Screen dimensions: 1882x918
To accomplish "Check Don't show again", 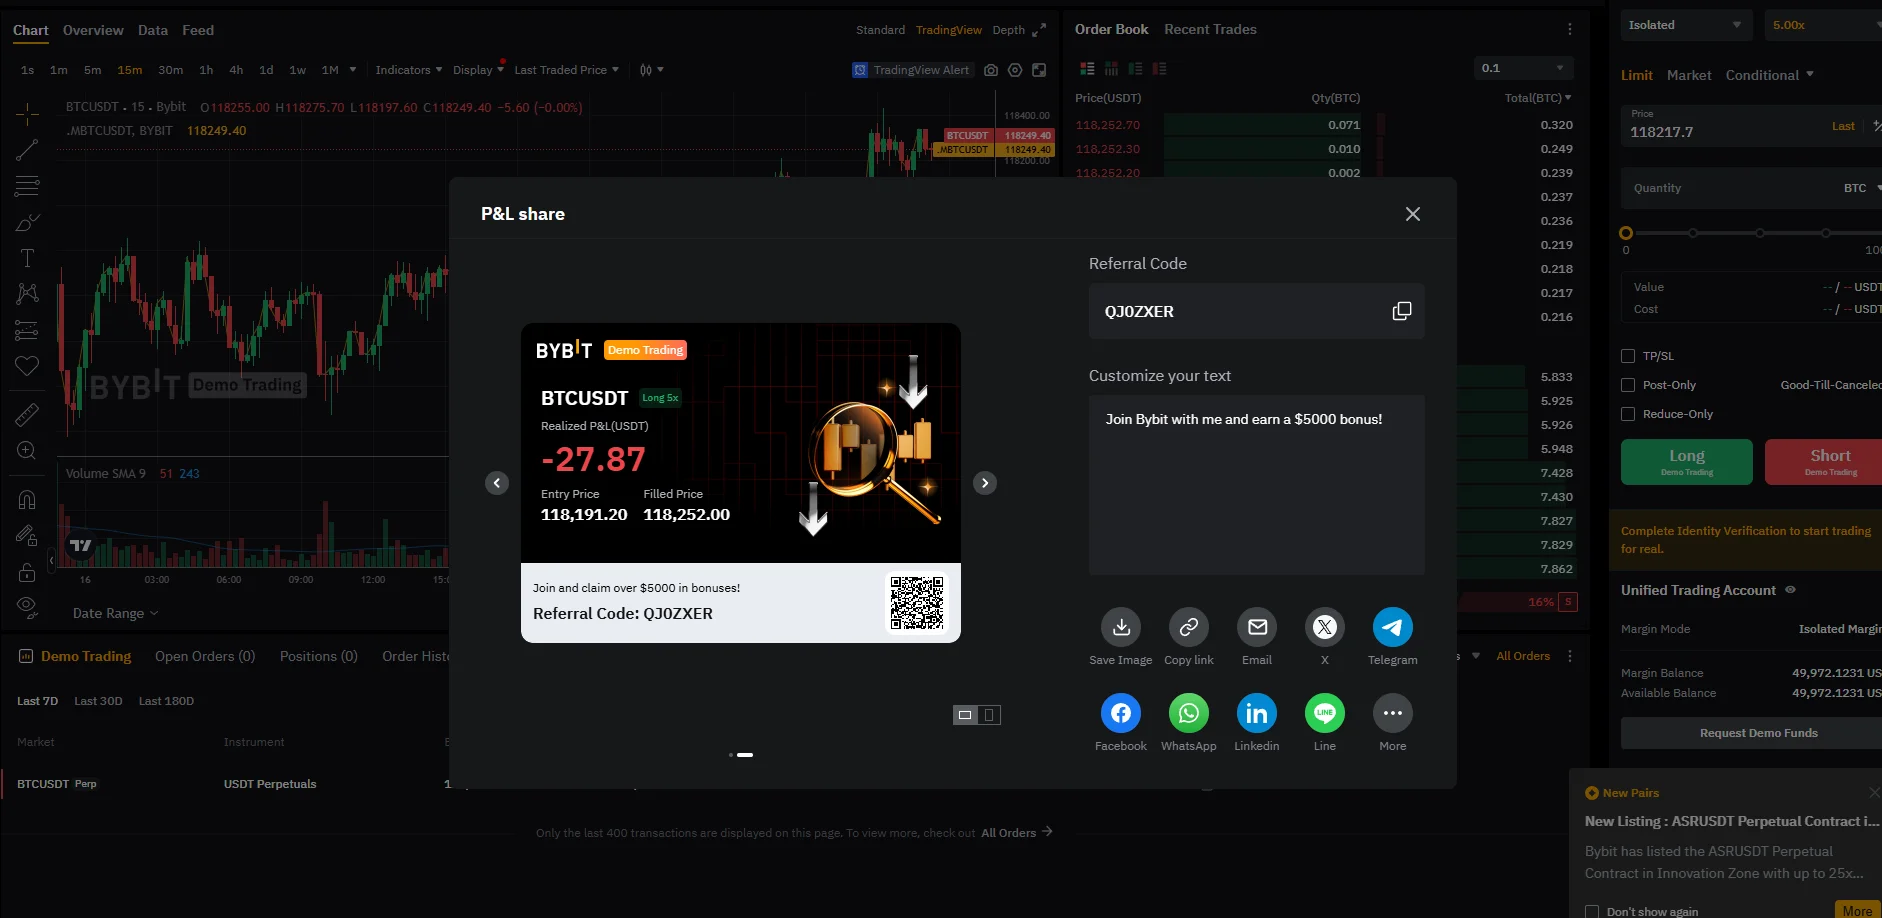I will 1592,911.
